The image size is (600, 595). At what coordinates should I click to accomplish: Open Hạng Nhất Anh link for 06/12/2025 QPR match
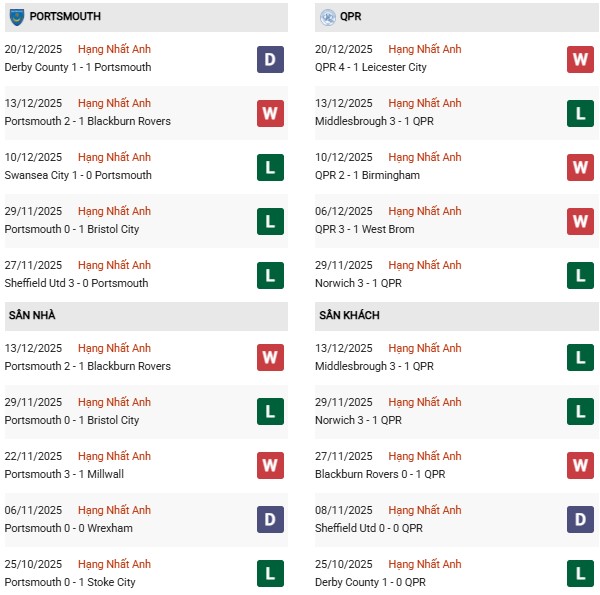pyautogui.click(x=425, y=211)
